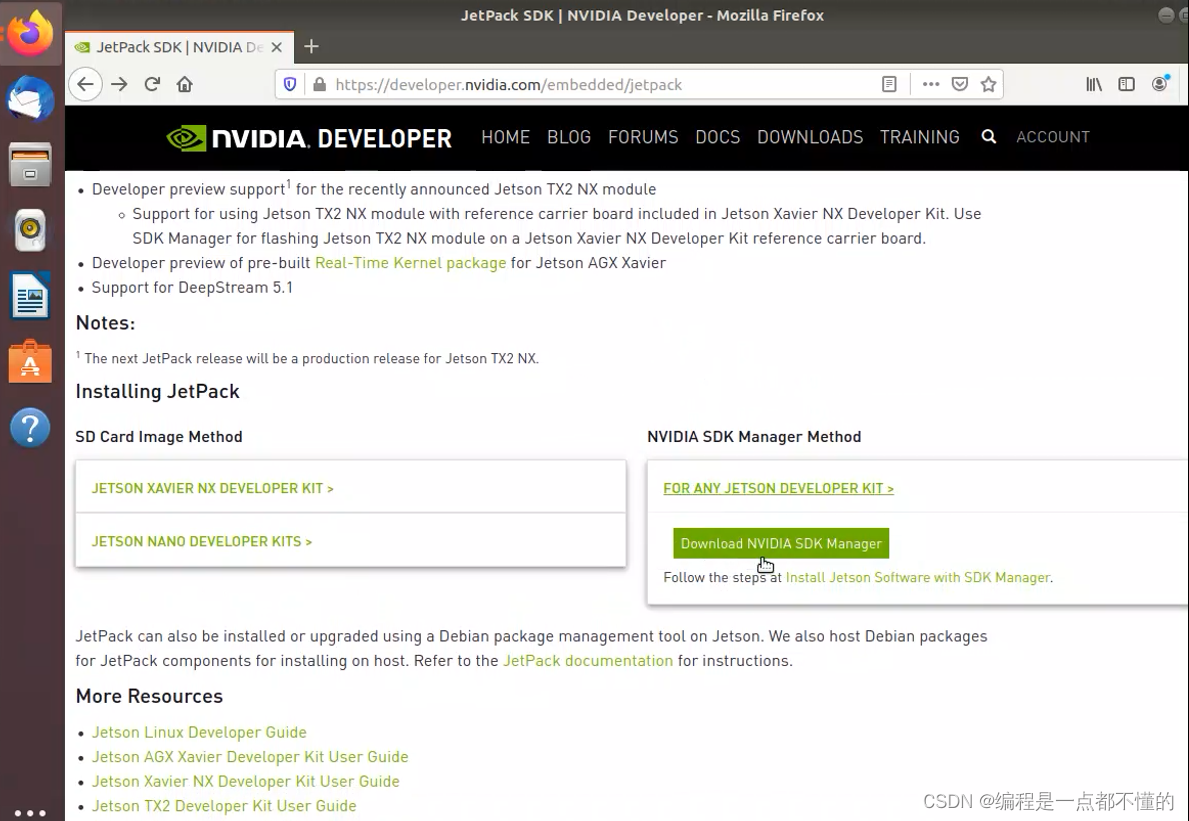Expand For Any Jetson Developer Kit

click(x=779, y=488)
